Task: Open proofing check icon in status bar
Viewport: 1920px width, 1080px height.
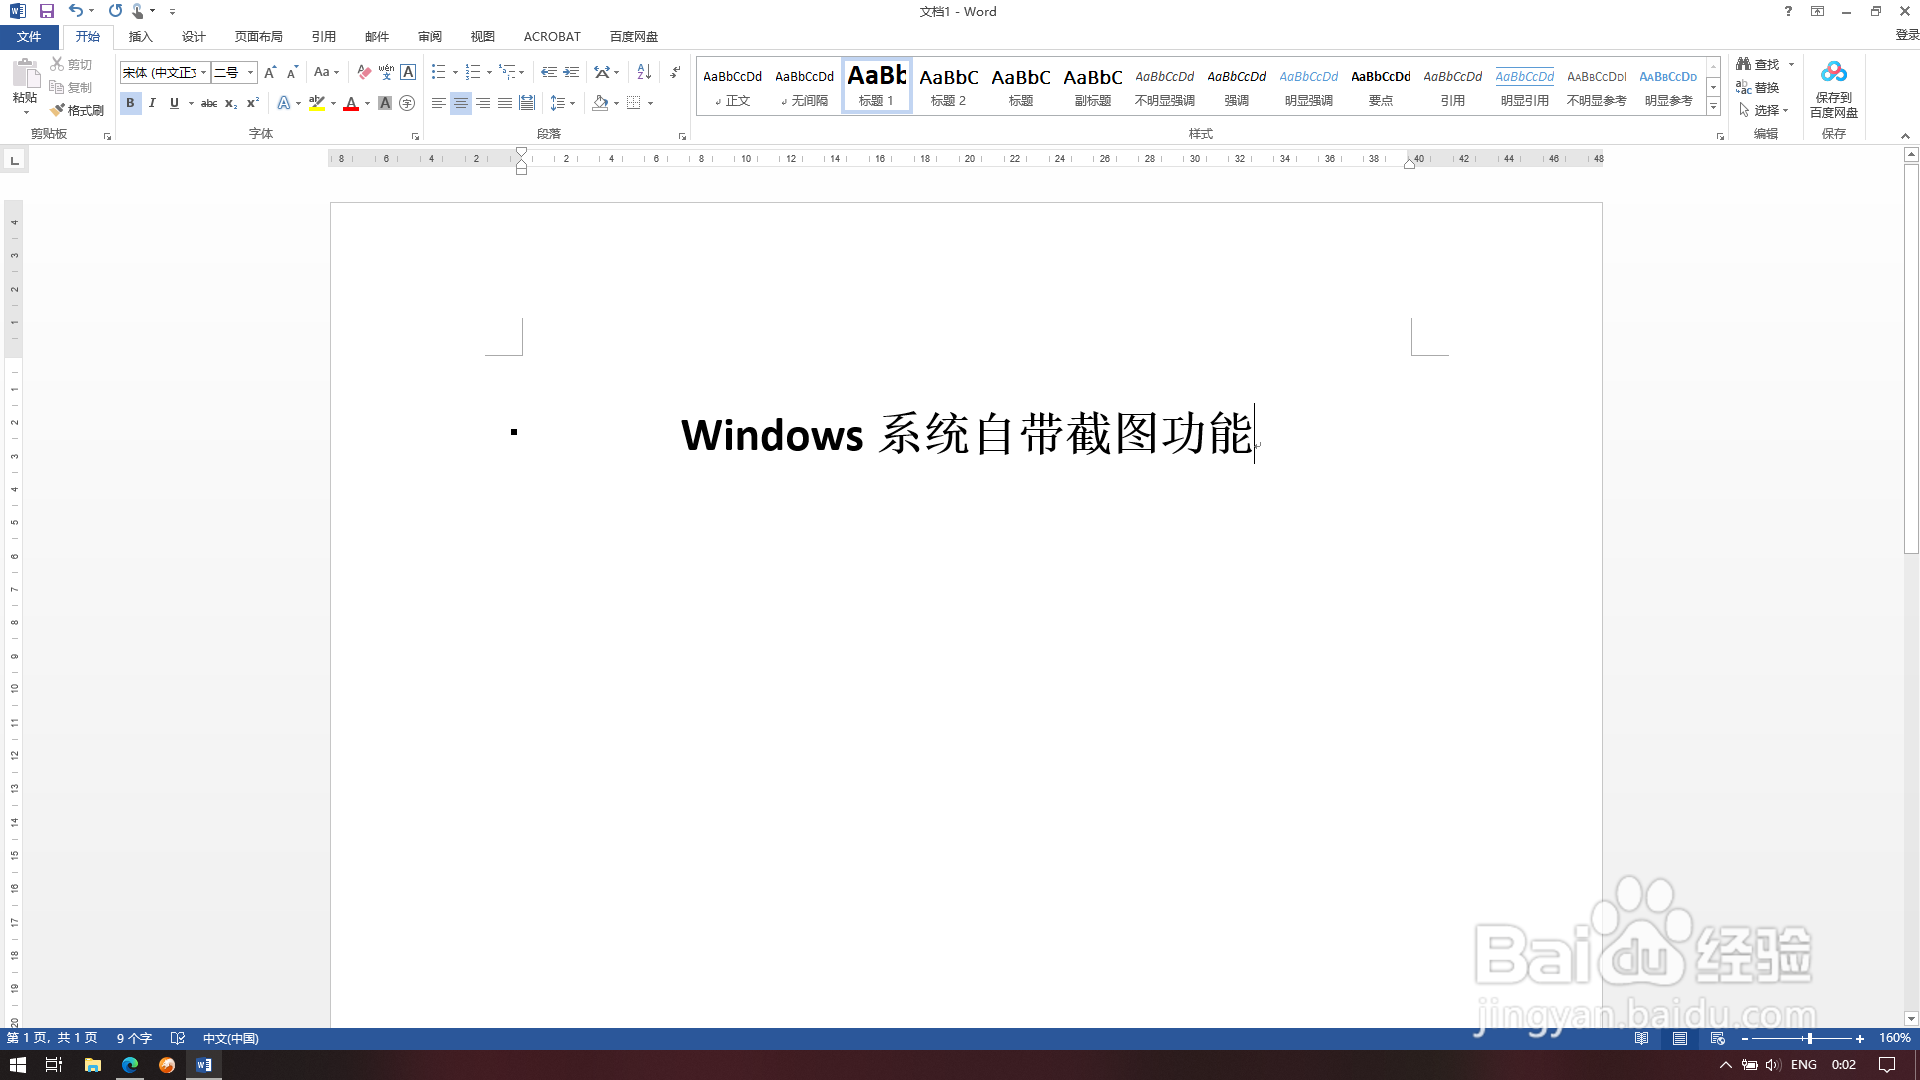Action: 178,1039
